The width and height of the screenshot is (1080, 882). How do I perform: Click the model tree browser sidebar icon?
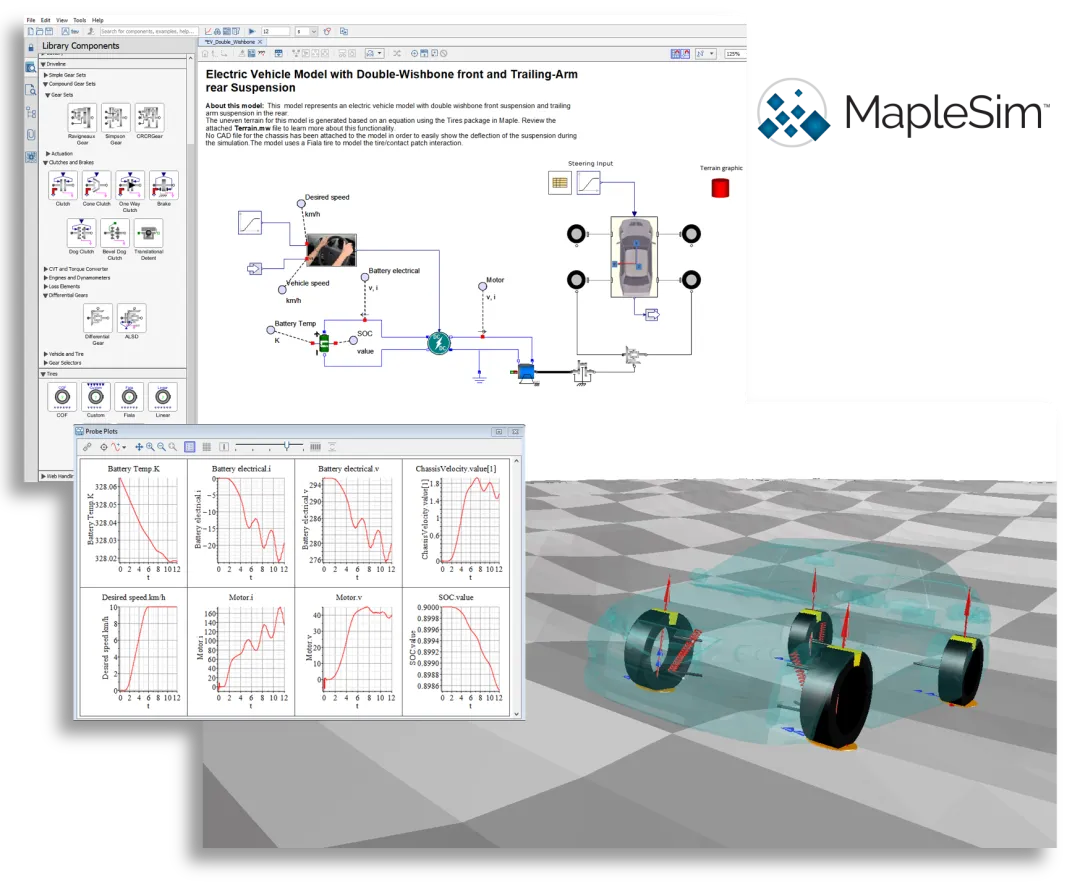31,112
